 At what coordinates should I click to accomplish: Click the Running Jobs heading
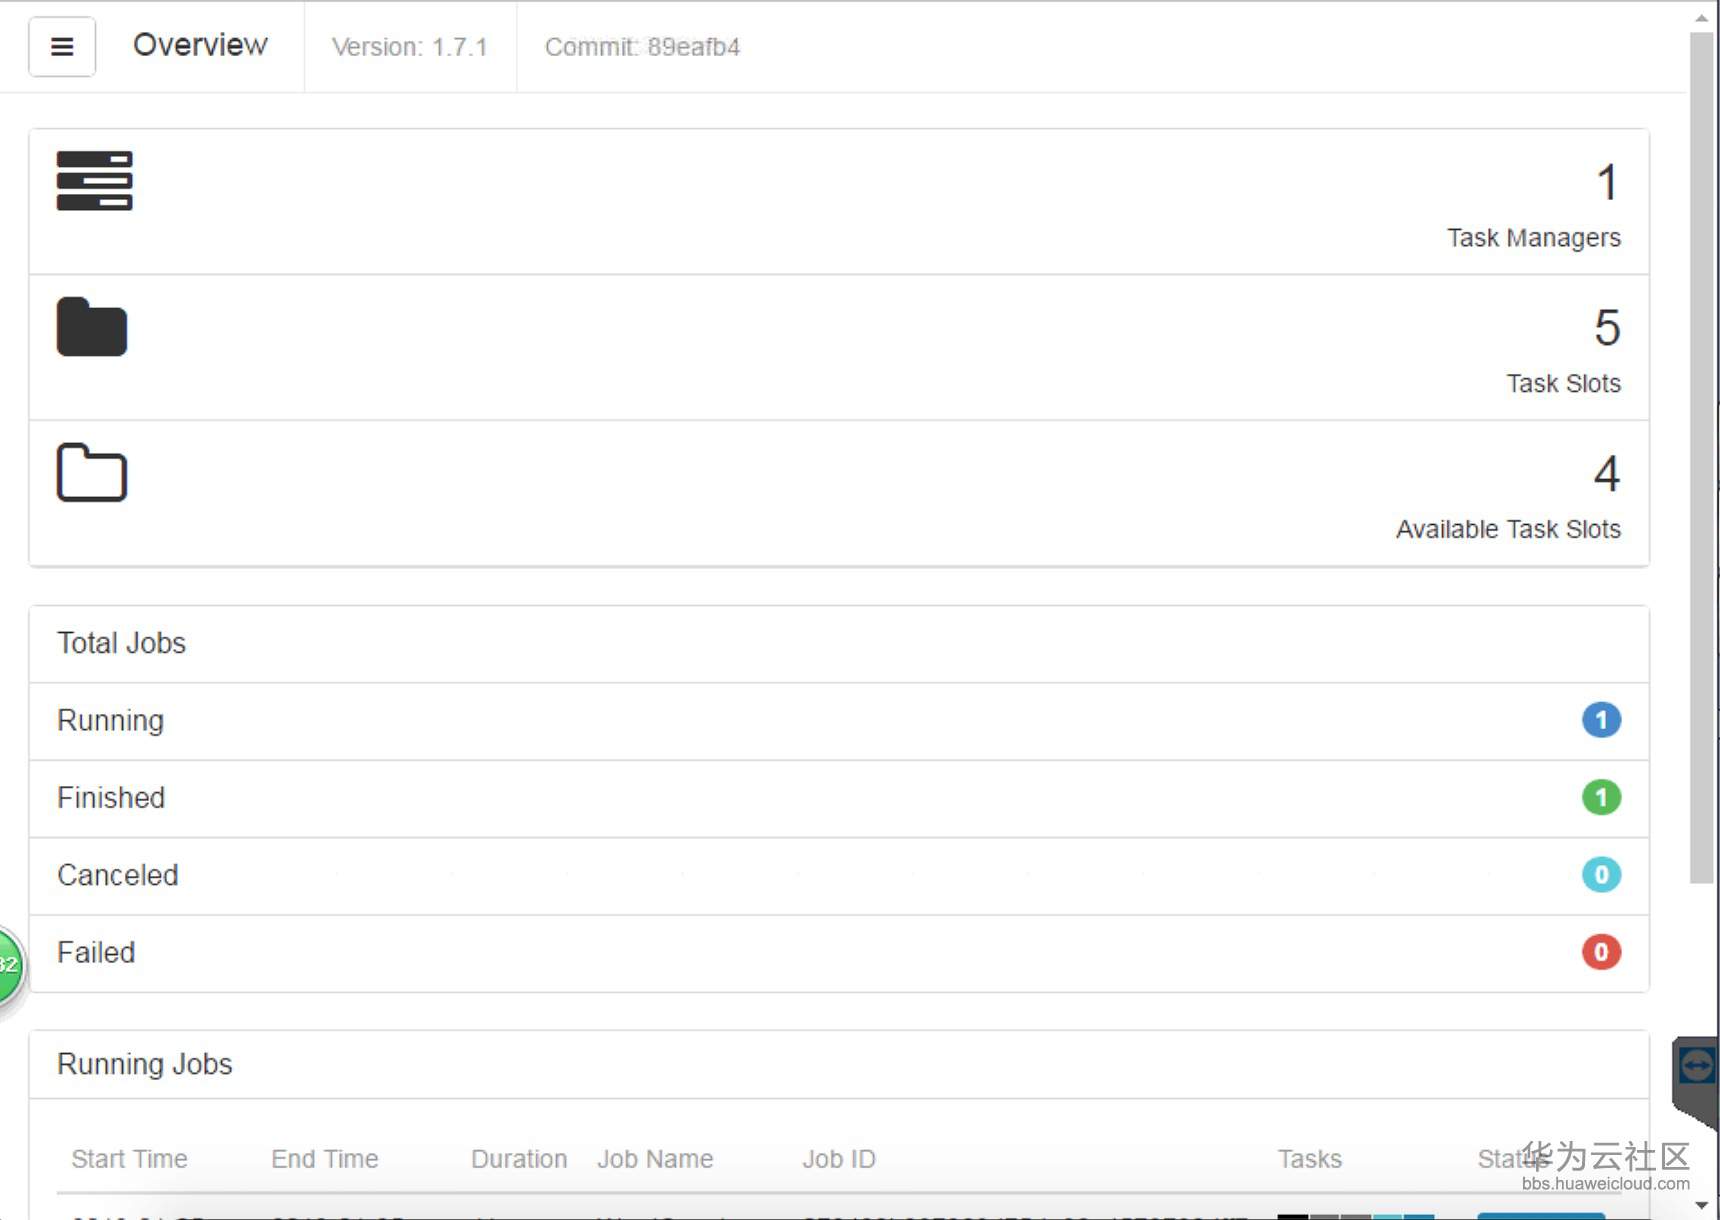(x=145, y=1064)
